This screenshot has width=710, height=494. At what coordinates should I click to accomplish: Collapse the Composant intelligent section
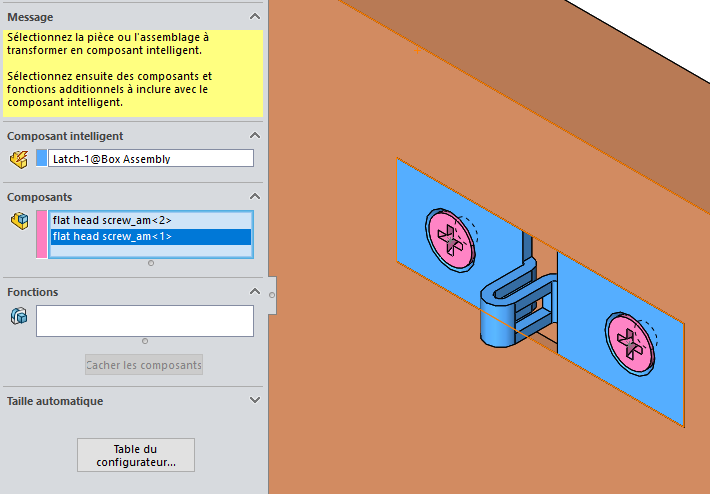click(255, 136)
